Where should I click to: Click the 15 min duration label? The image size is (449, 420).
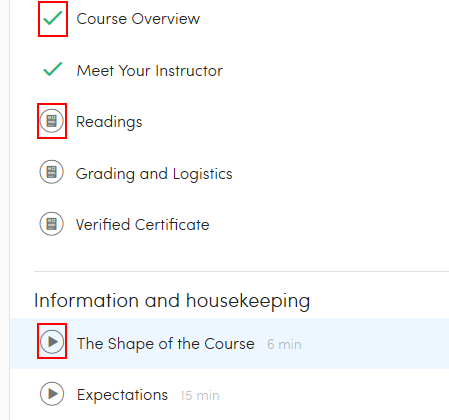click(x=200, y=396)
